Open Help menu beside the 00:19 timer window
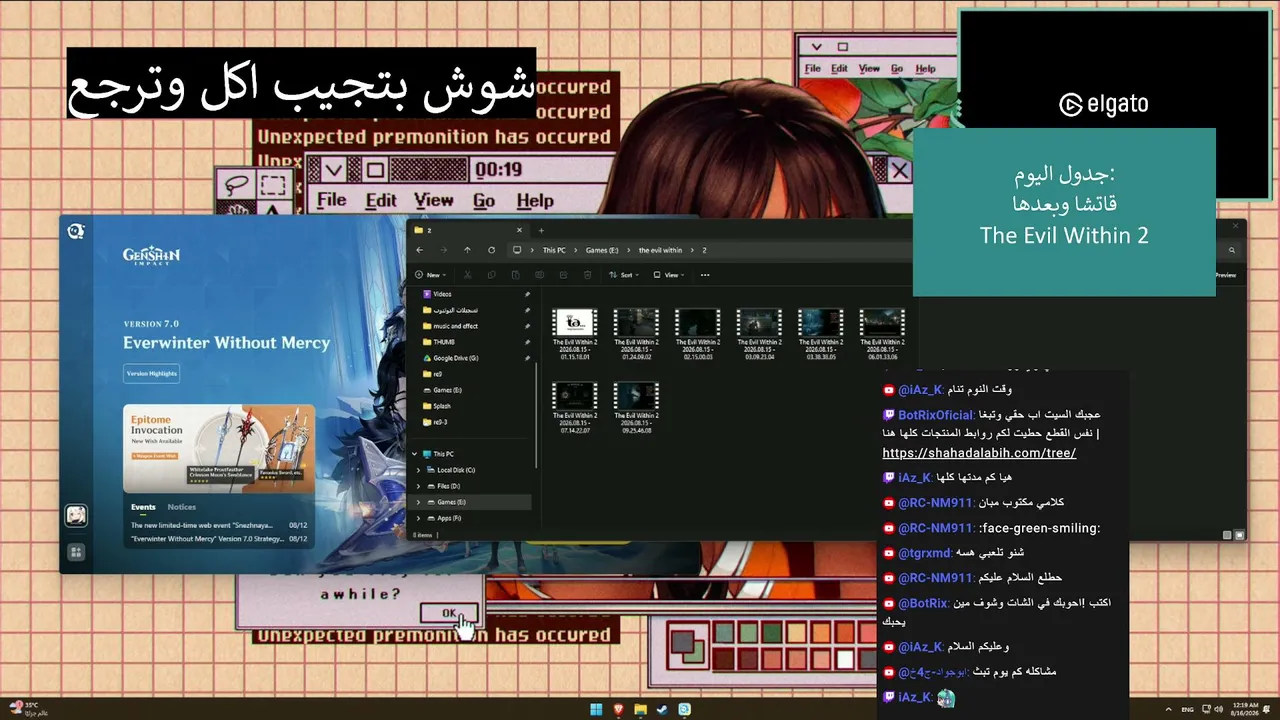 pos(534,201)
